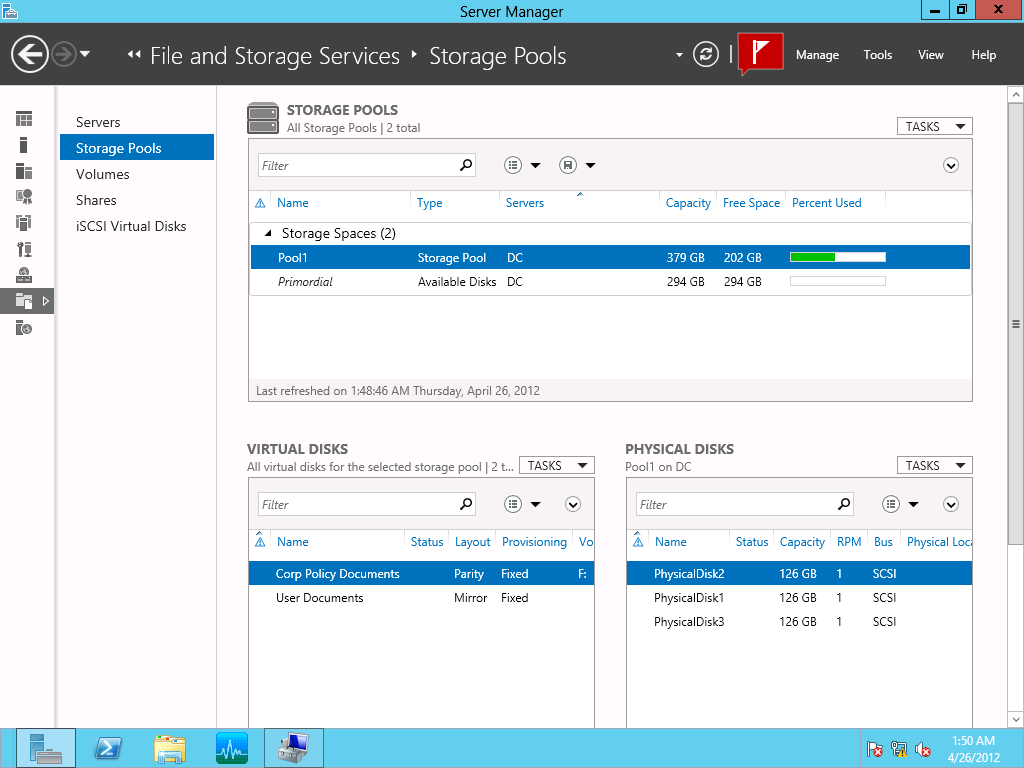The image size is (1024, 768).
Task: Expand Virtual Disks filter chevron
Action: pos(573,504)
